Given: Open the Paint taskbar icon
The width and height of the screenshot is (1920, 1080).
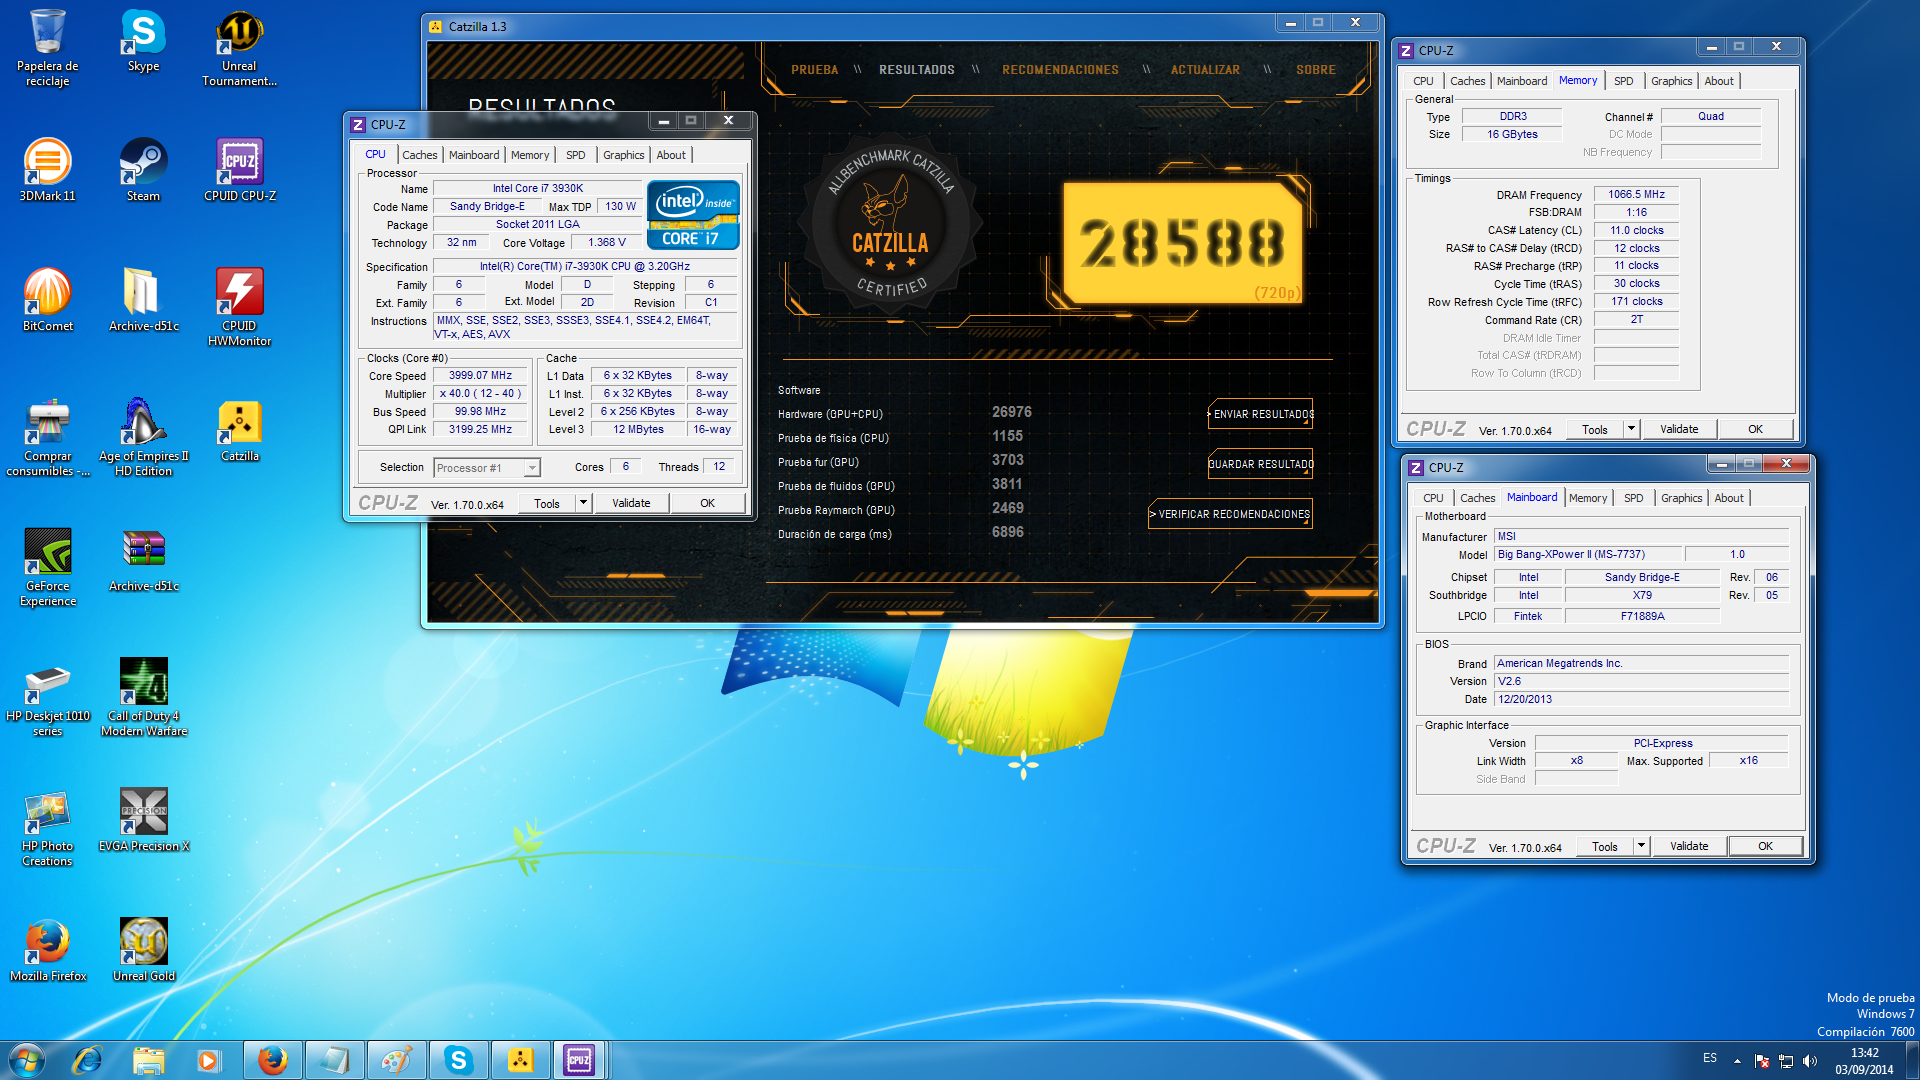Looking at the screenshot, I should pyautogui.click(x=396, y=1060).
